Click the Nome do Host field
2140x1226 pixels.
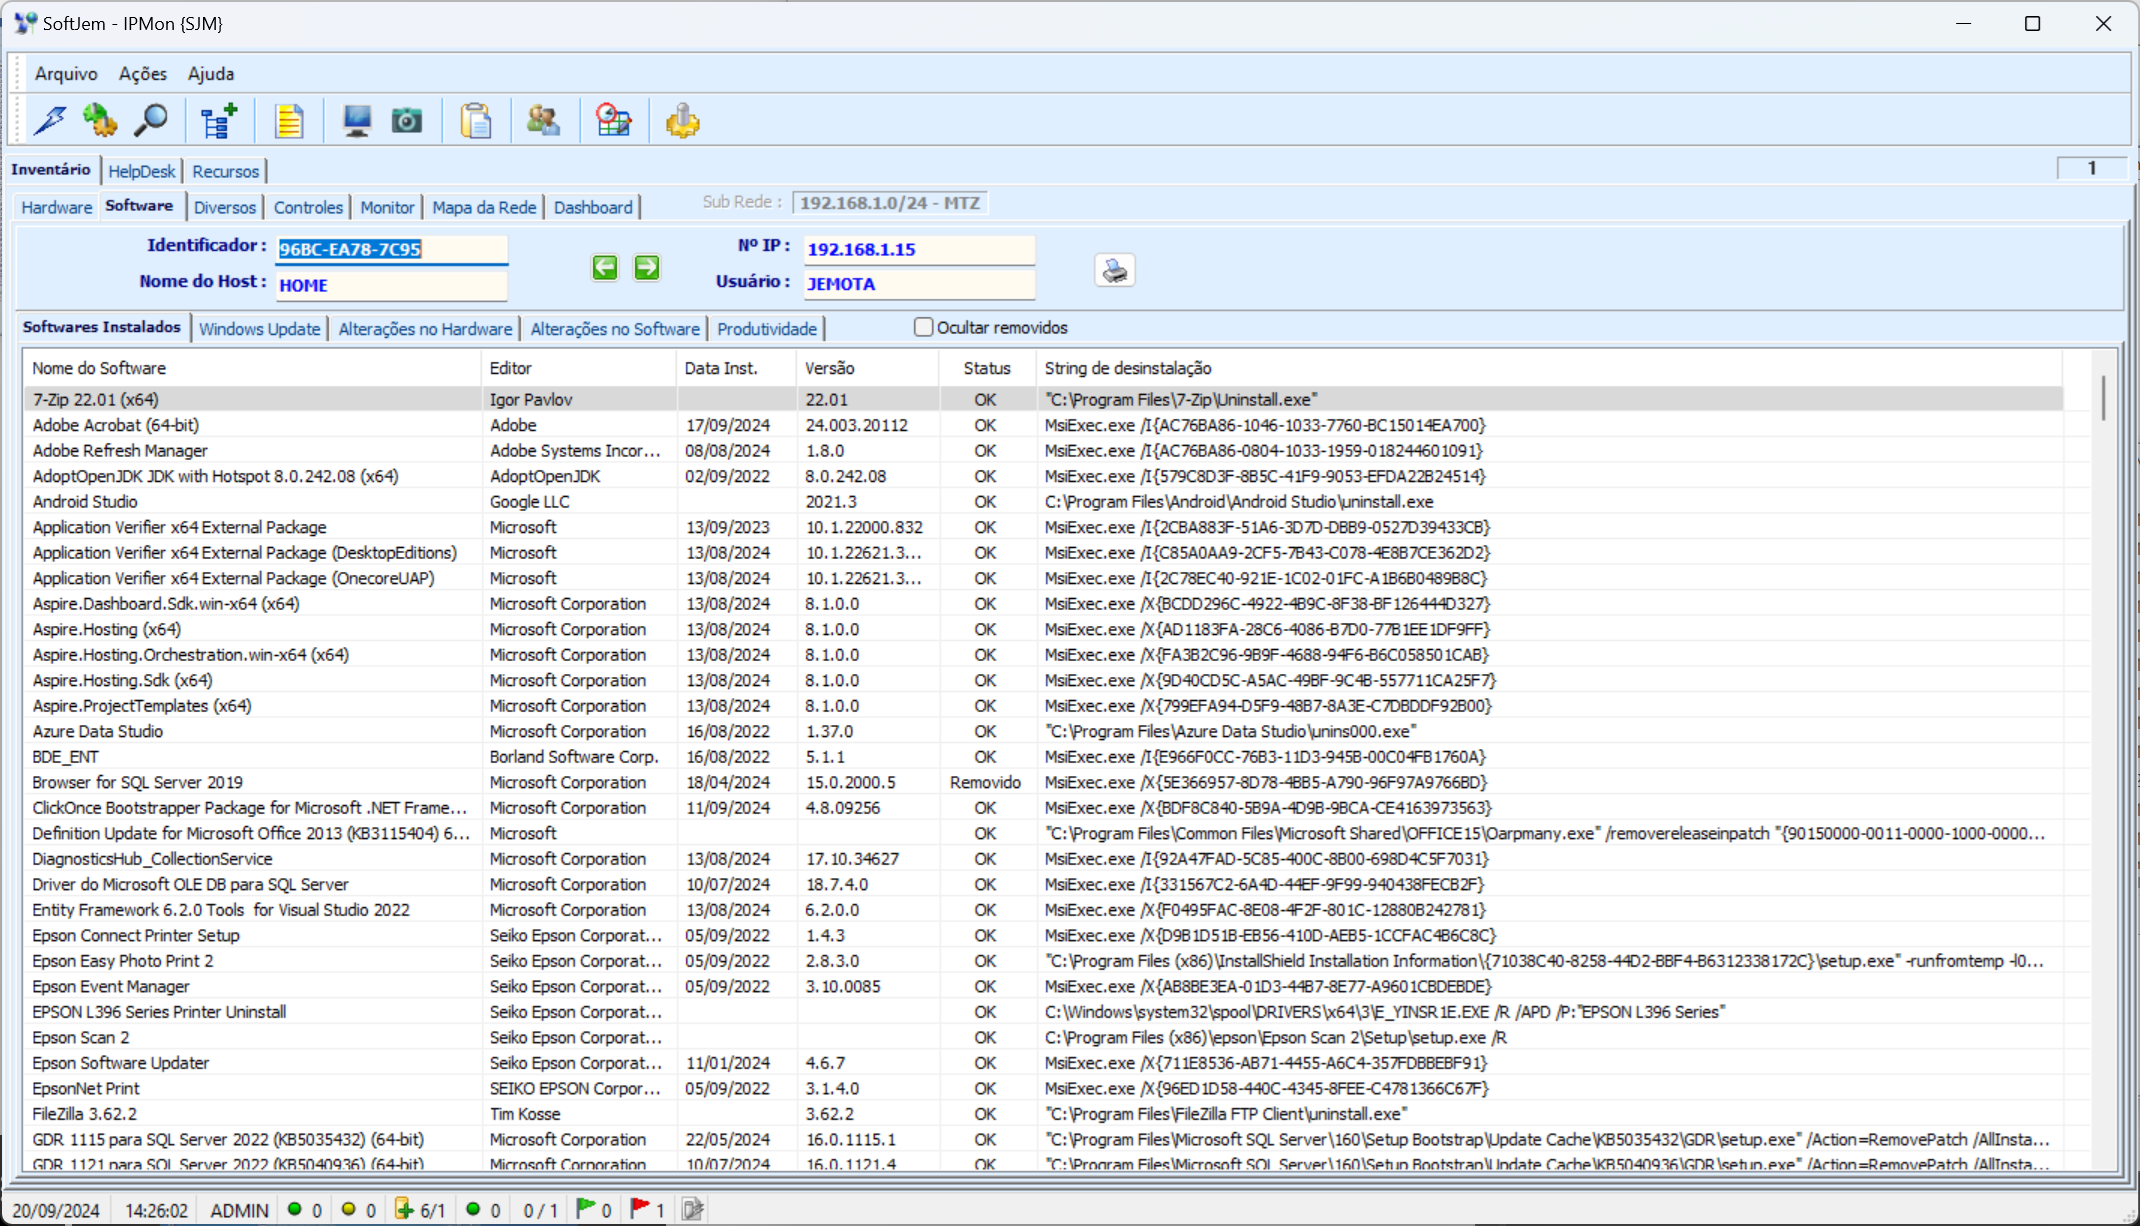392,285
